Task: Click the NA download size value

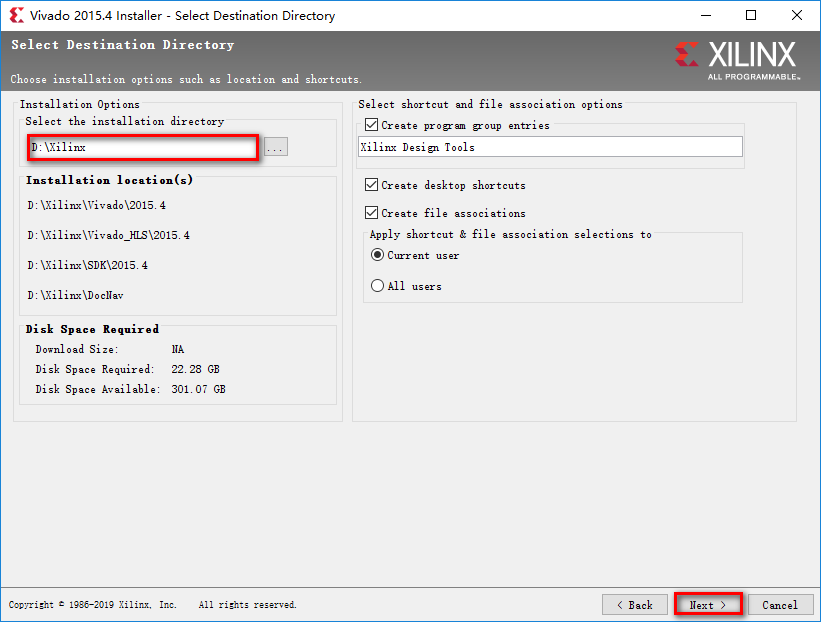Action: [177, 349]
